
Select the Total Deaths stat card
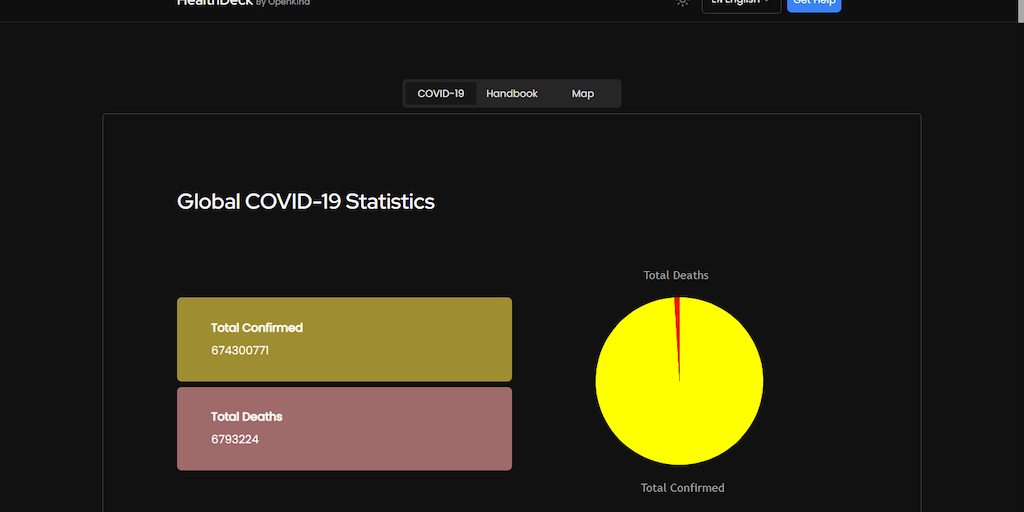pyautogui.click(x=344, y=428)
